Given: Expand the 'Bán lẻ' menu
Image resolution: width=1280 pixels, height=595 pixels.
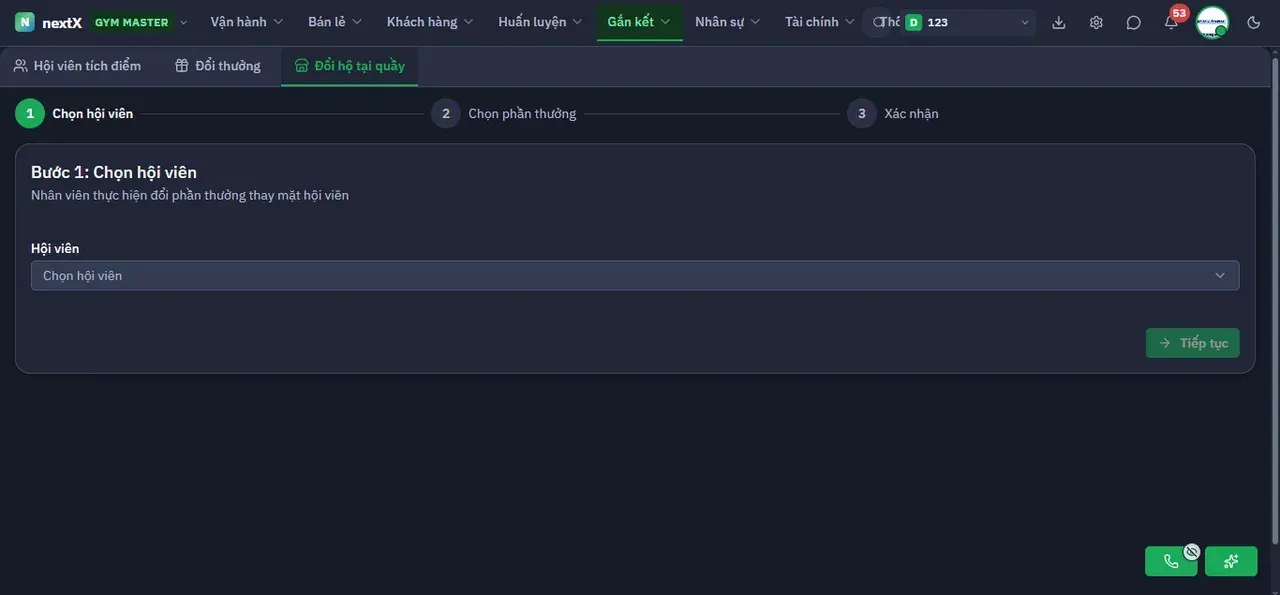Looking at the screenshot, I should 335,22.
